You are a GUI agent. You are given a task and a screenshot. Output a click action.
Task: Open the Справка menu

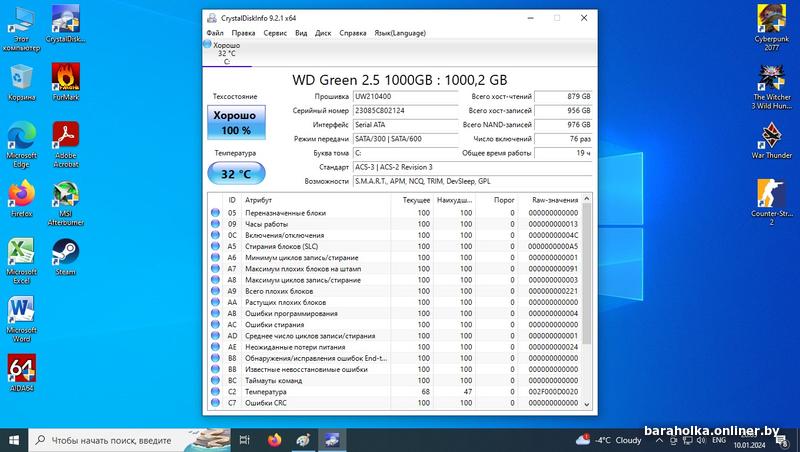[353, 33]
